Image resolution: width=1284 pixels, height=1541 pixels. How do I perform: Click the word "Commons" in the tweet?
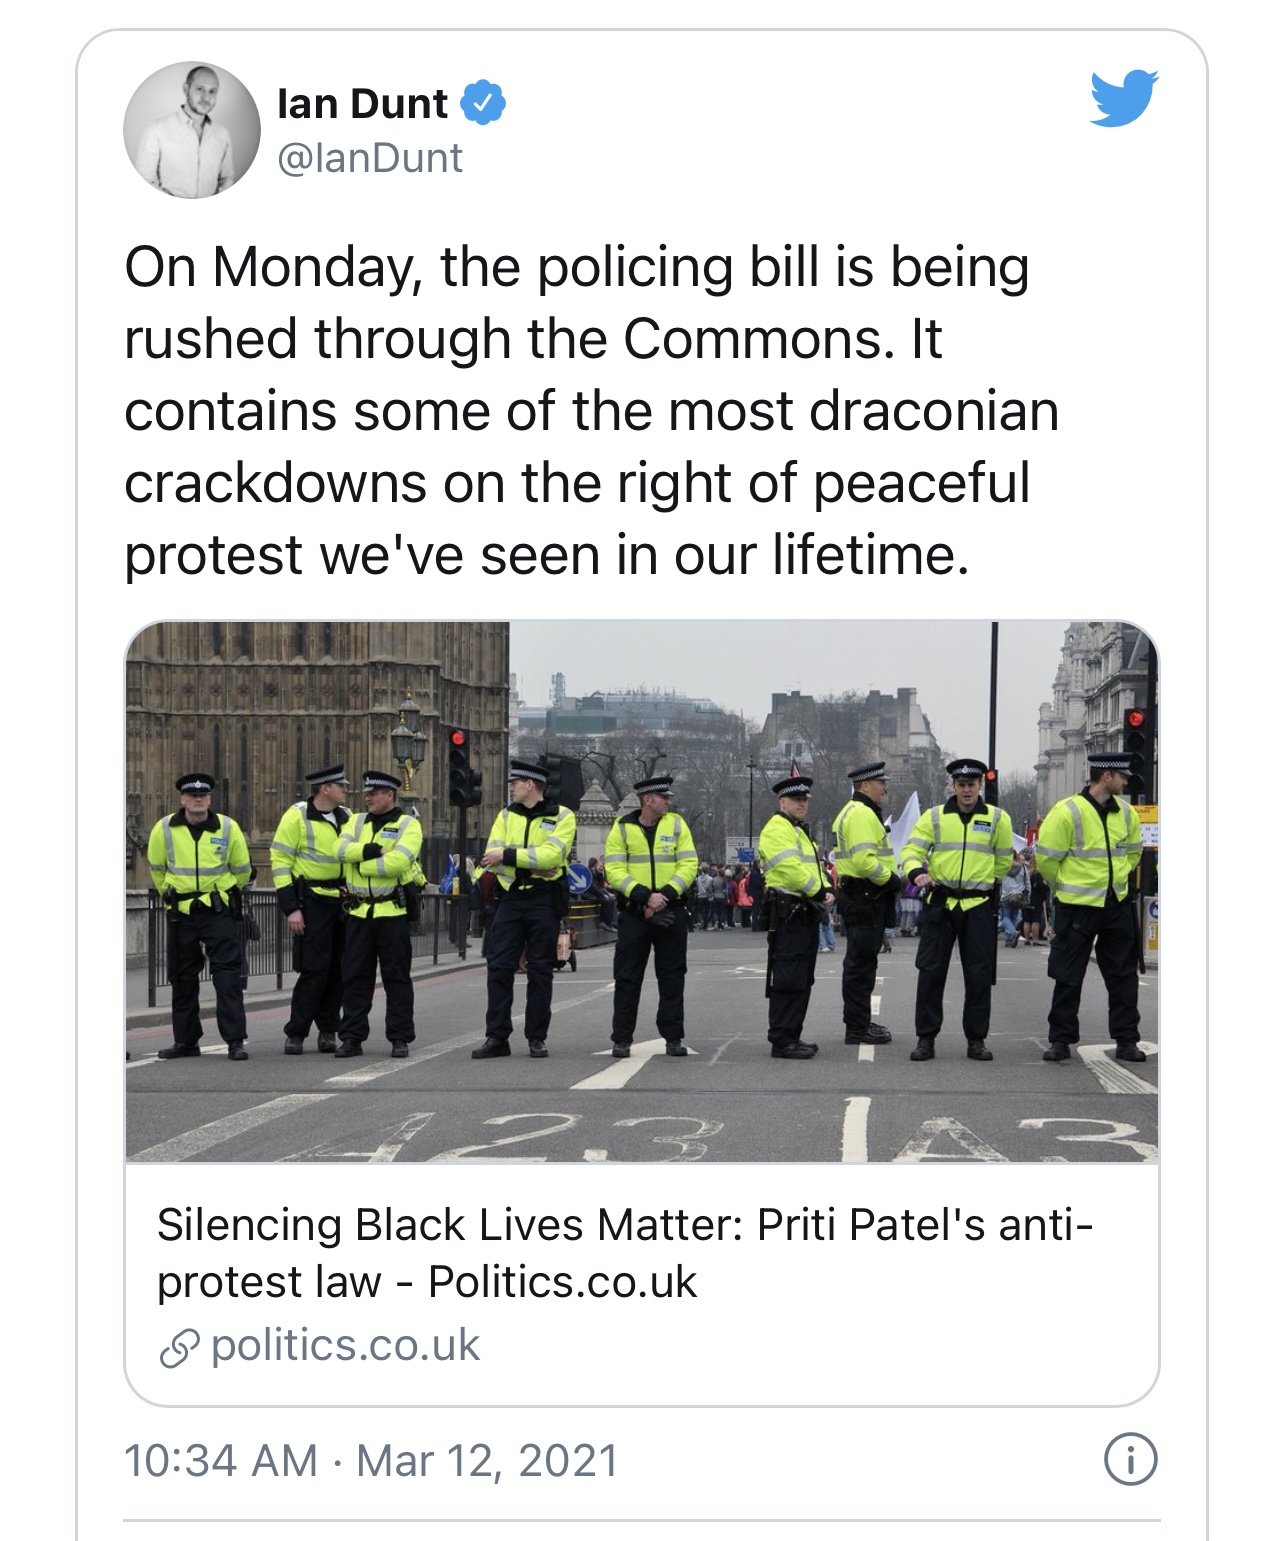[x=754, y=340]
